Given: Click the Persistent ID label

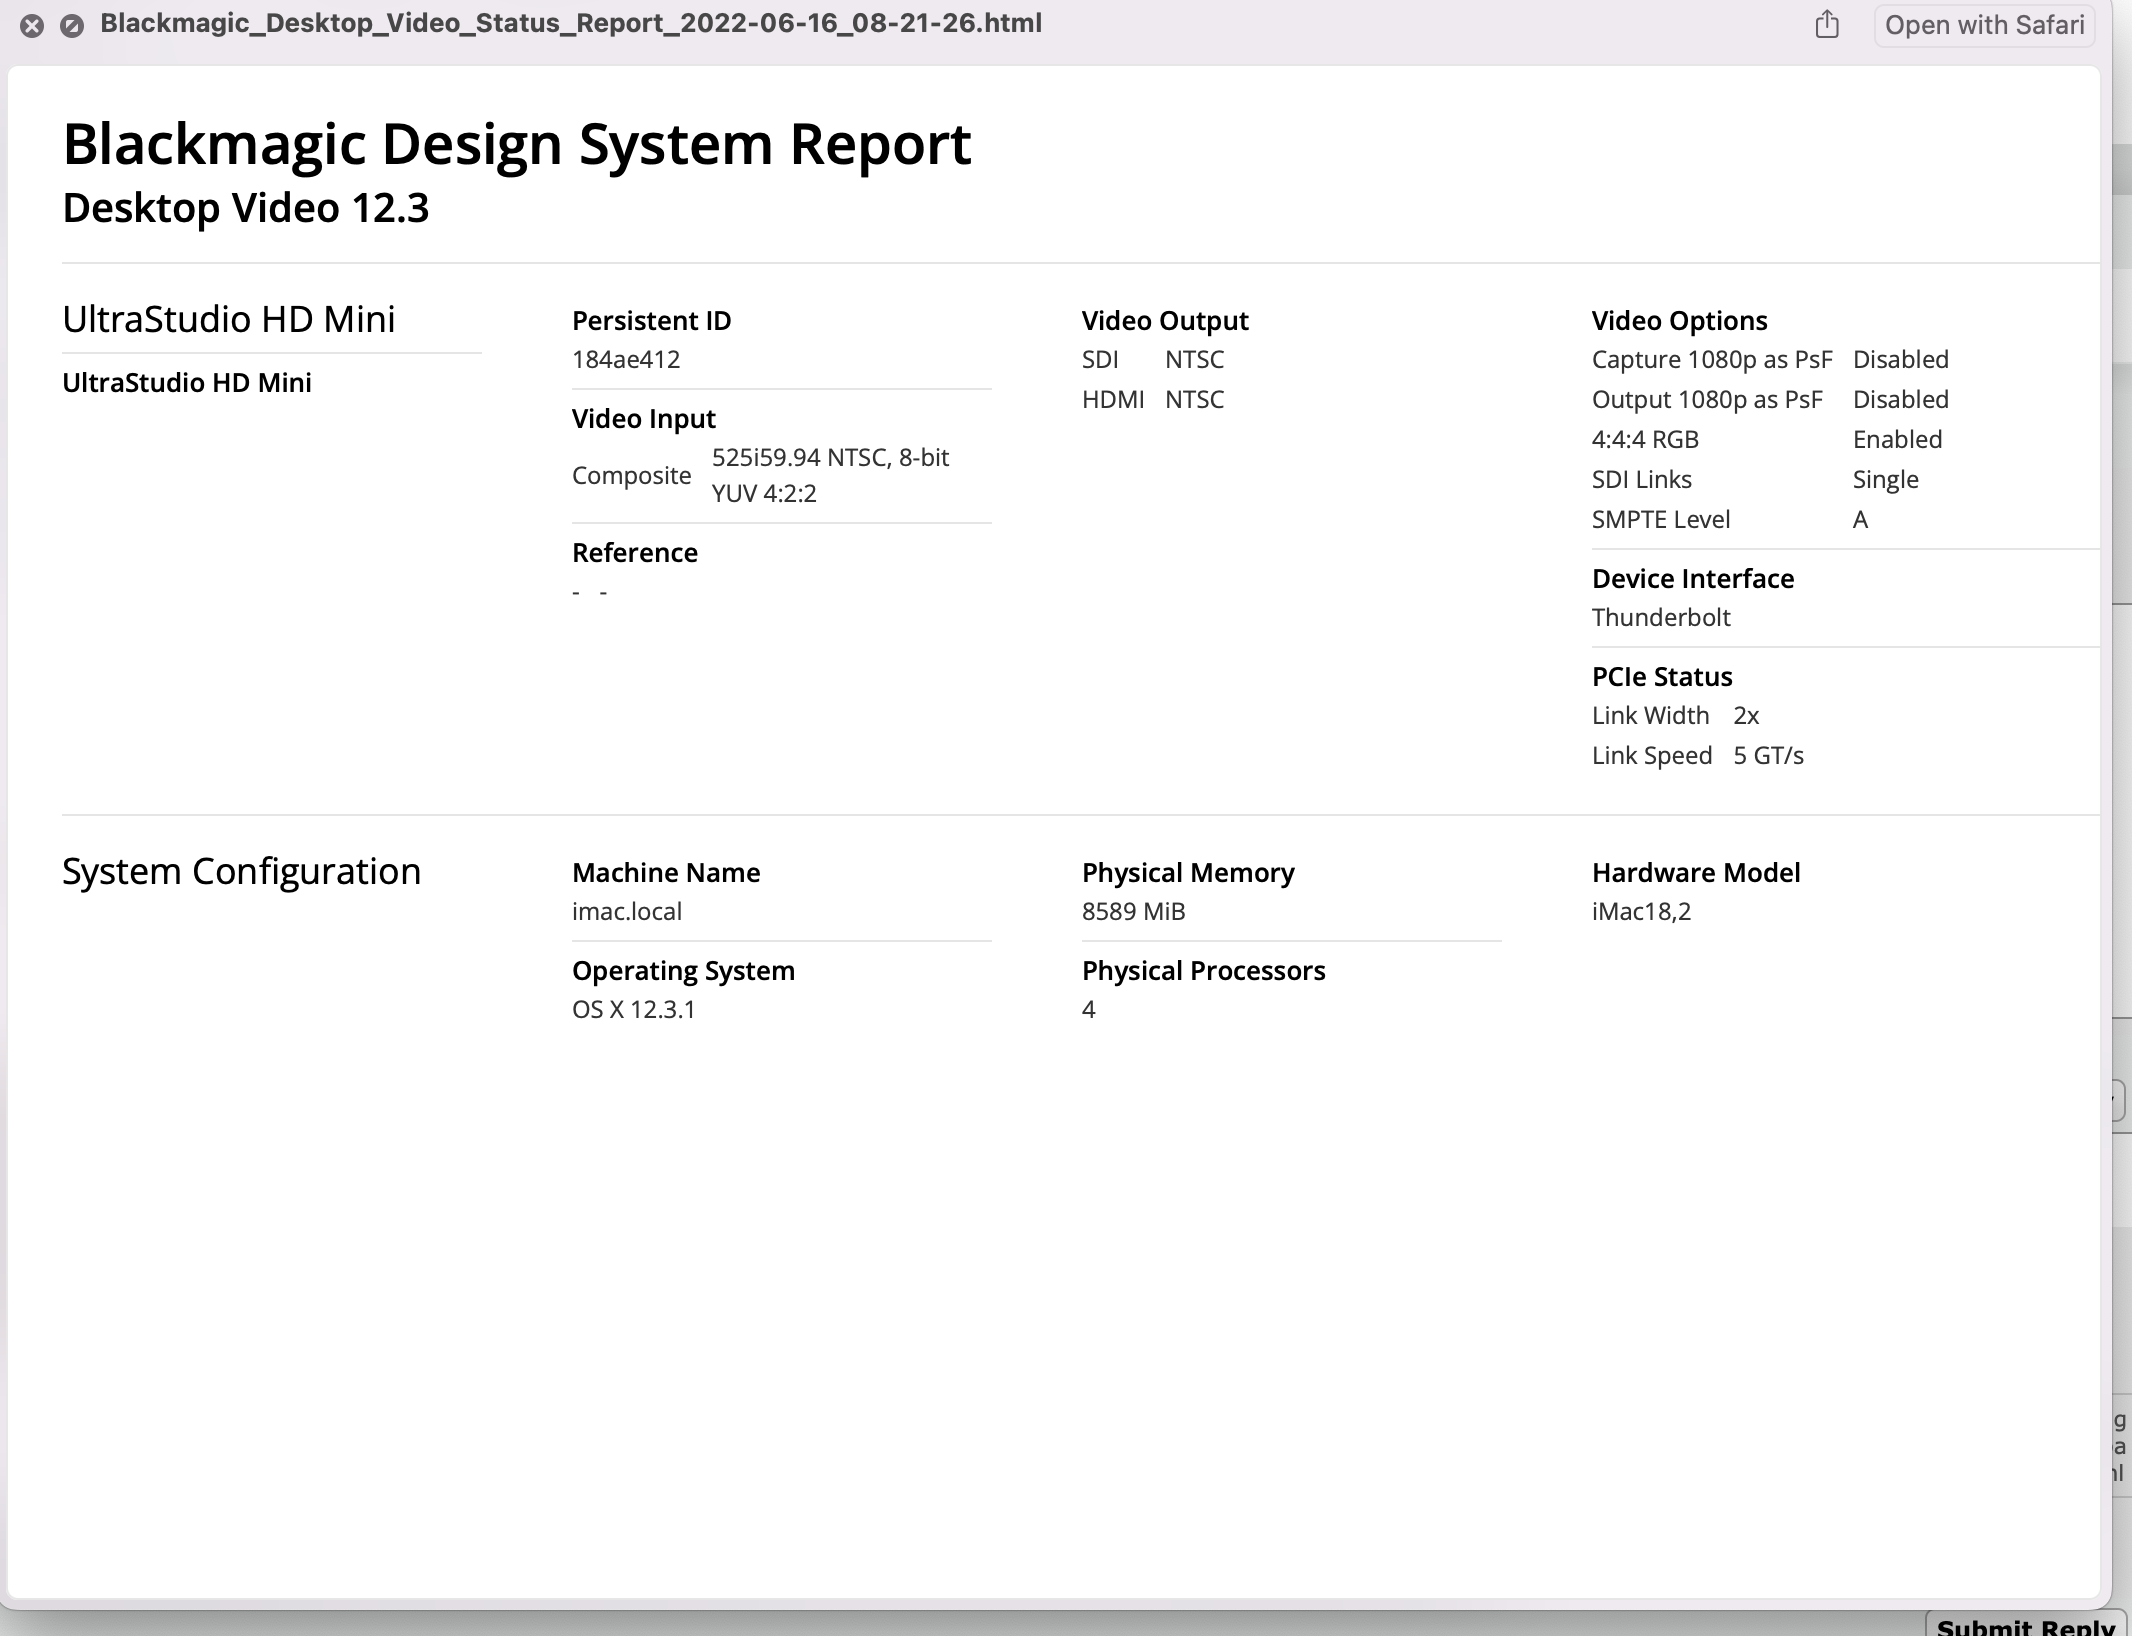Looking at the screenshot, I should (x=652, y=321).
